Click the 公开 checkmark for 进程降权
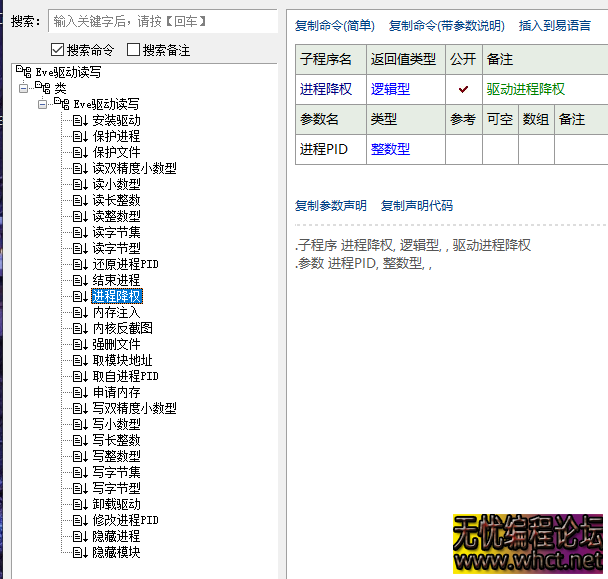This screenshot has width=608, height=579. pos(463,89)
